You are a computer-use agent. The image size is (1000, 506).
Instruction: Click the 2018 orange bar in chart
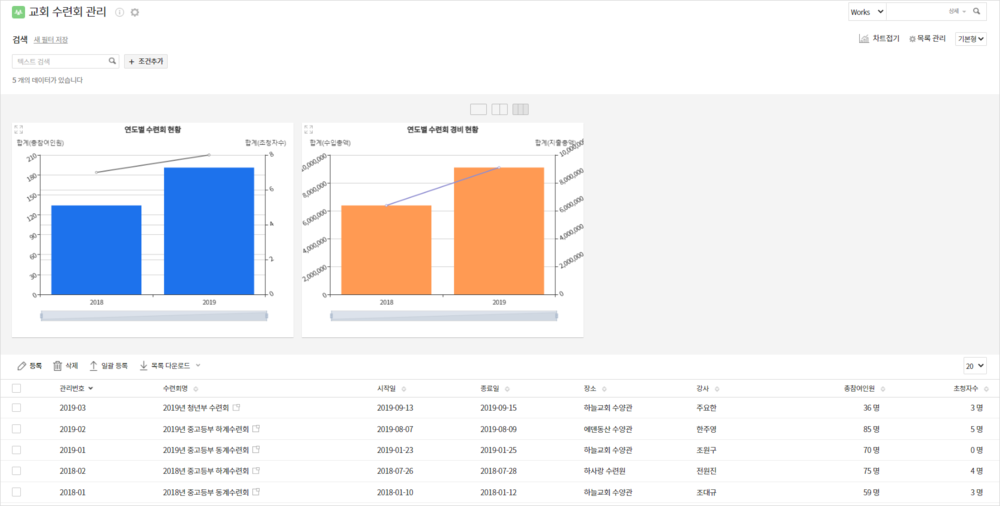coord(386,250)
